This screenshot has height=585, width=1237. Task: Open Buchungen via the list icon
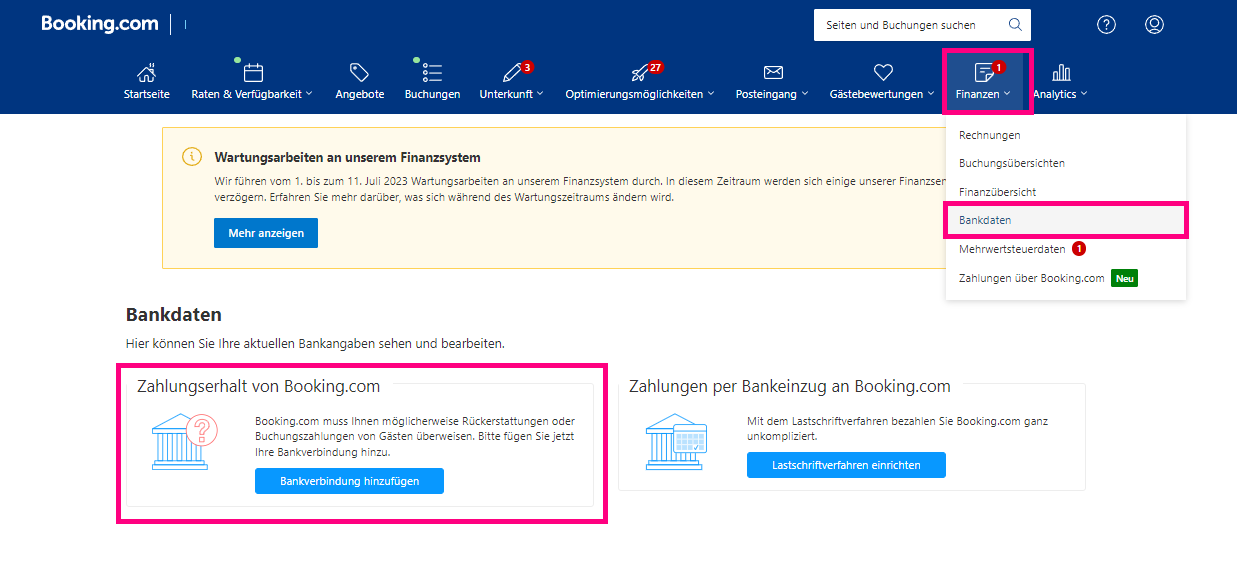[432, 72]
